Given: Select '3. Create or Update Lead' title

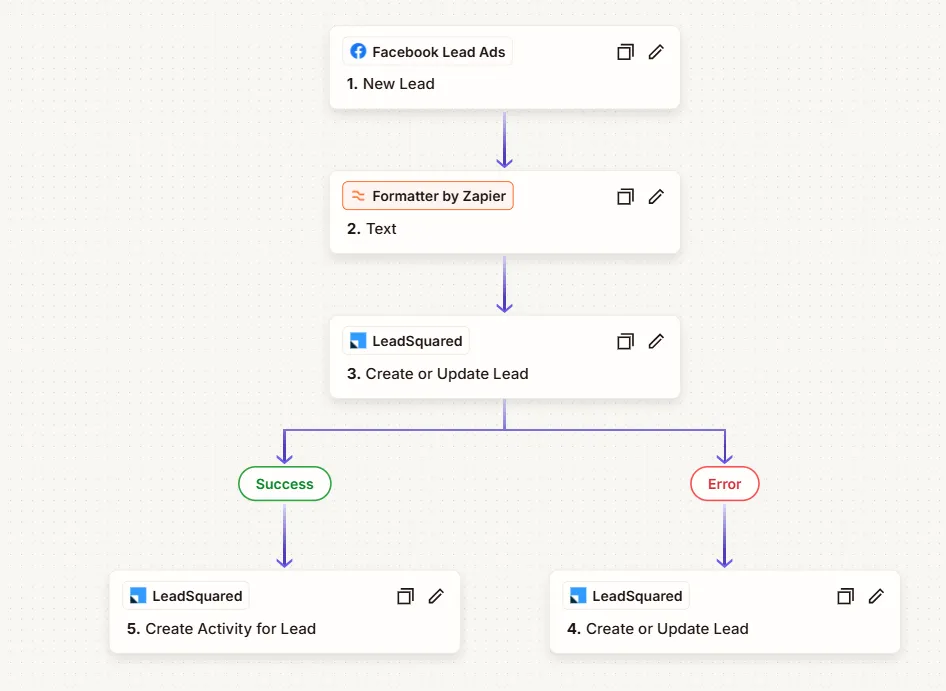Looking at the screenshot, I should tap(437, 374).
